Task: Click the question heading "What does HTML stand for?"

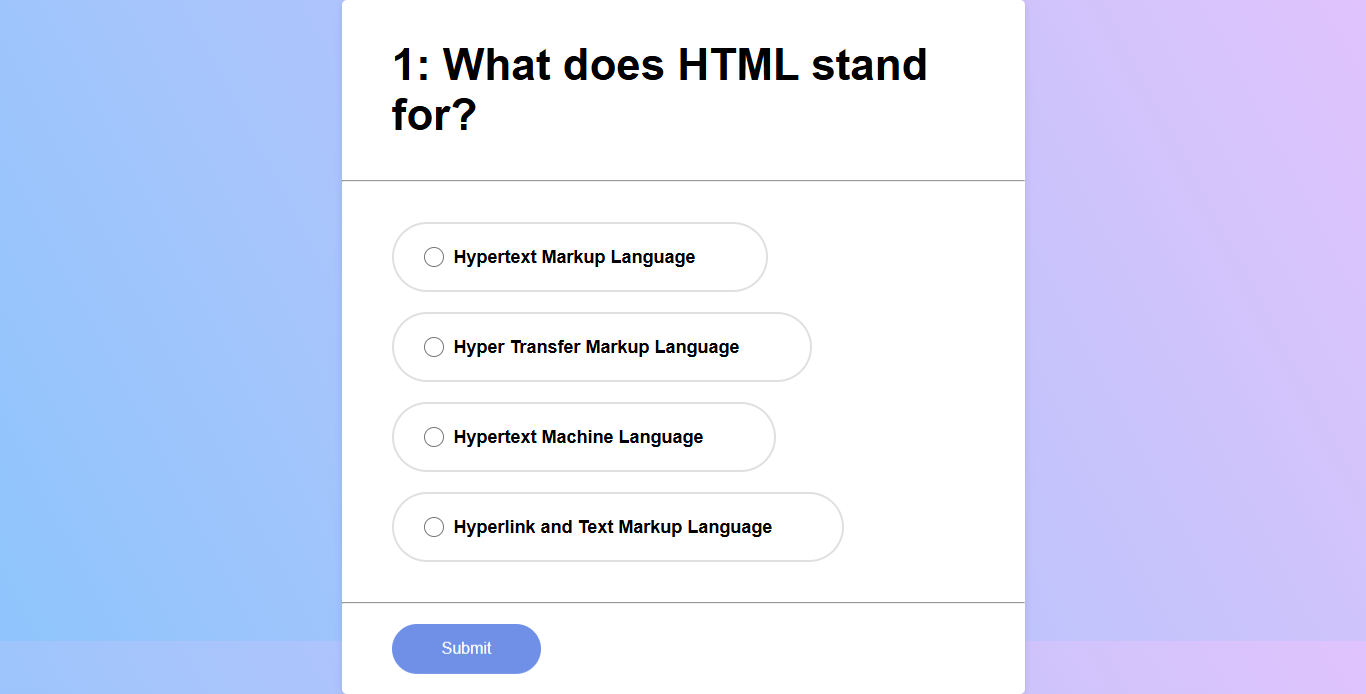Action: pos(659,90)
